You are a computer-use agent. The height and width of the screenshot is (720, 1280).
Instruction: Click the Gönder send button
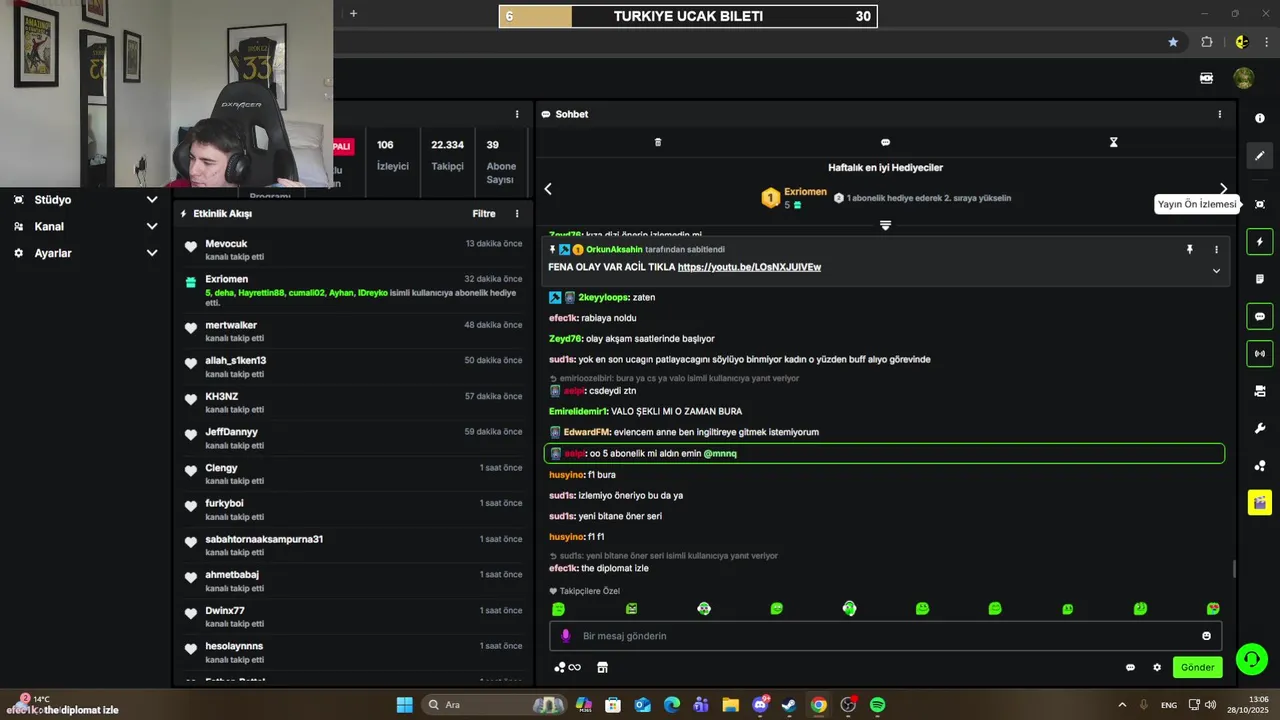[1197, 667]
